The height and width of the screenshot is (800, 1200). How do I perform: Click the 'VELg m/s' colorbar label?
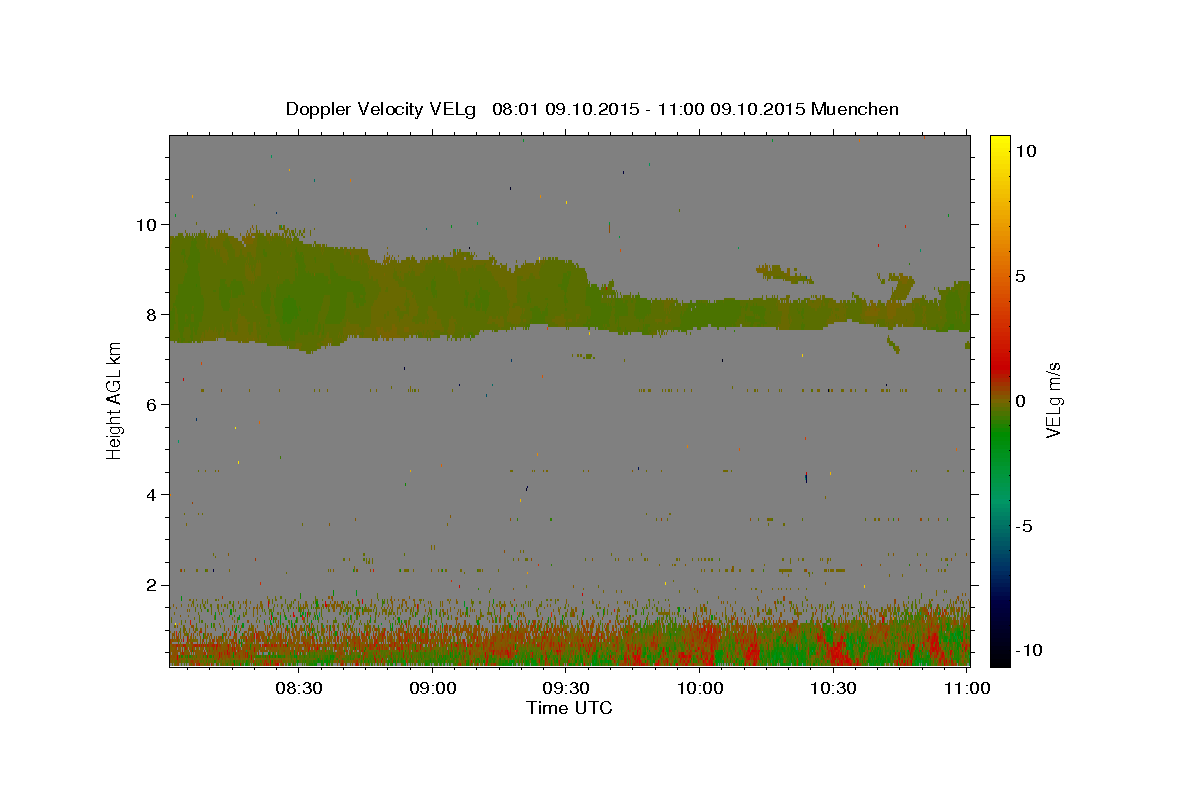1053,400
